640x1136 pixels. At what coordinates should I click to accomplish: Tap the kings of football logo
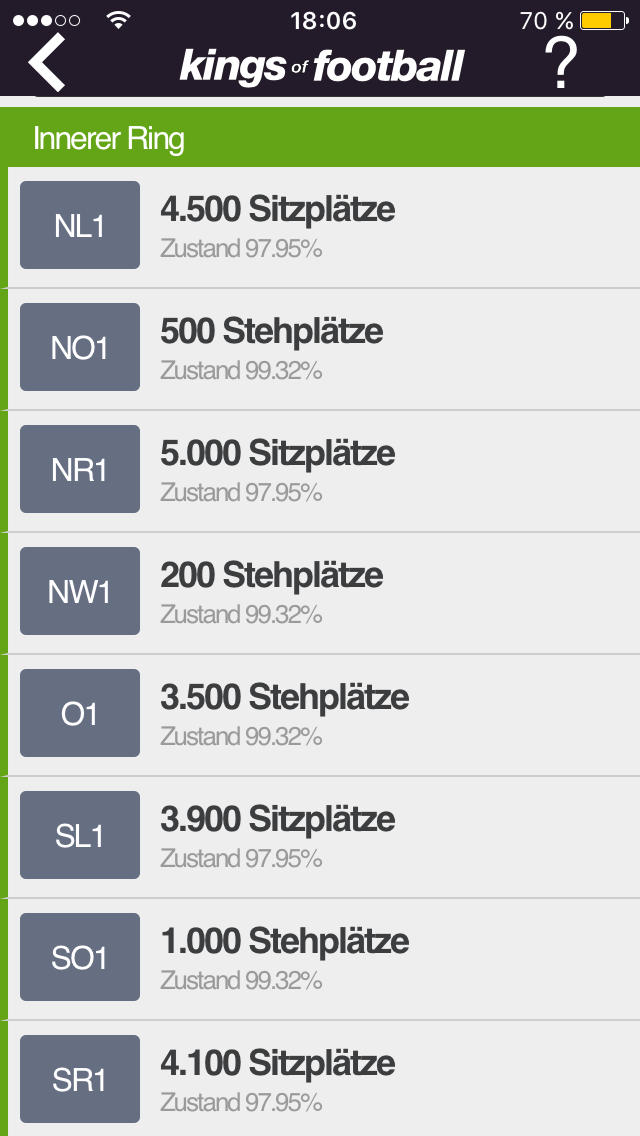322,66
